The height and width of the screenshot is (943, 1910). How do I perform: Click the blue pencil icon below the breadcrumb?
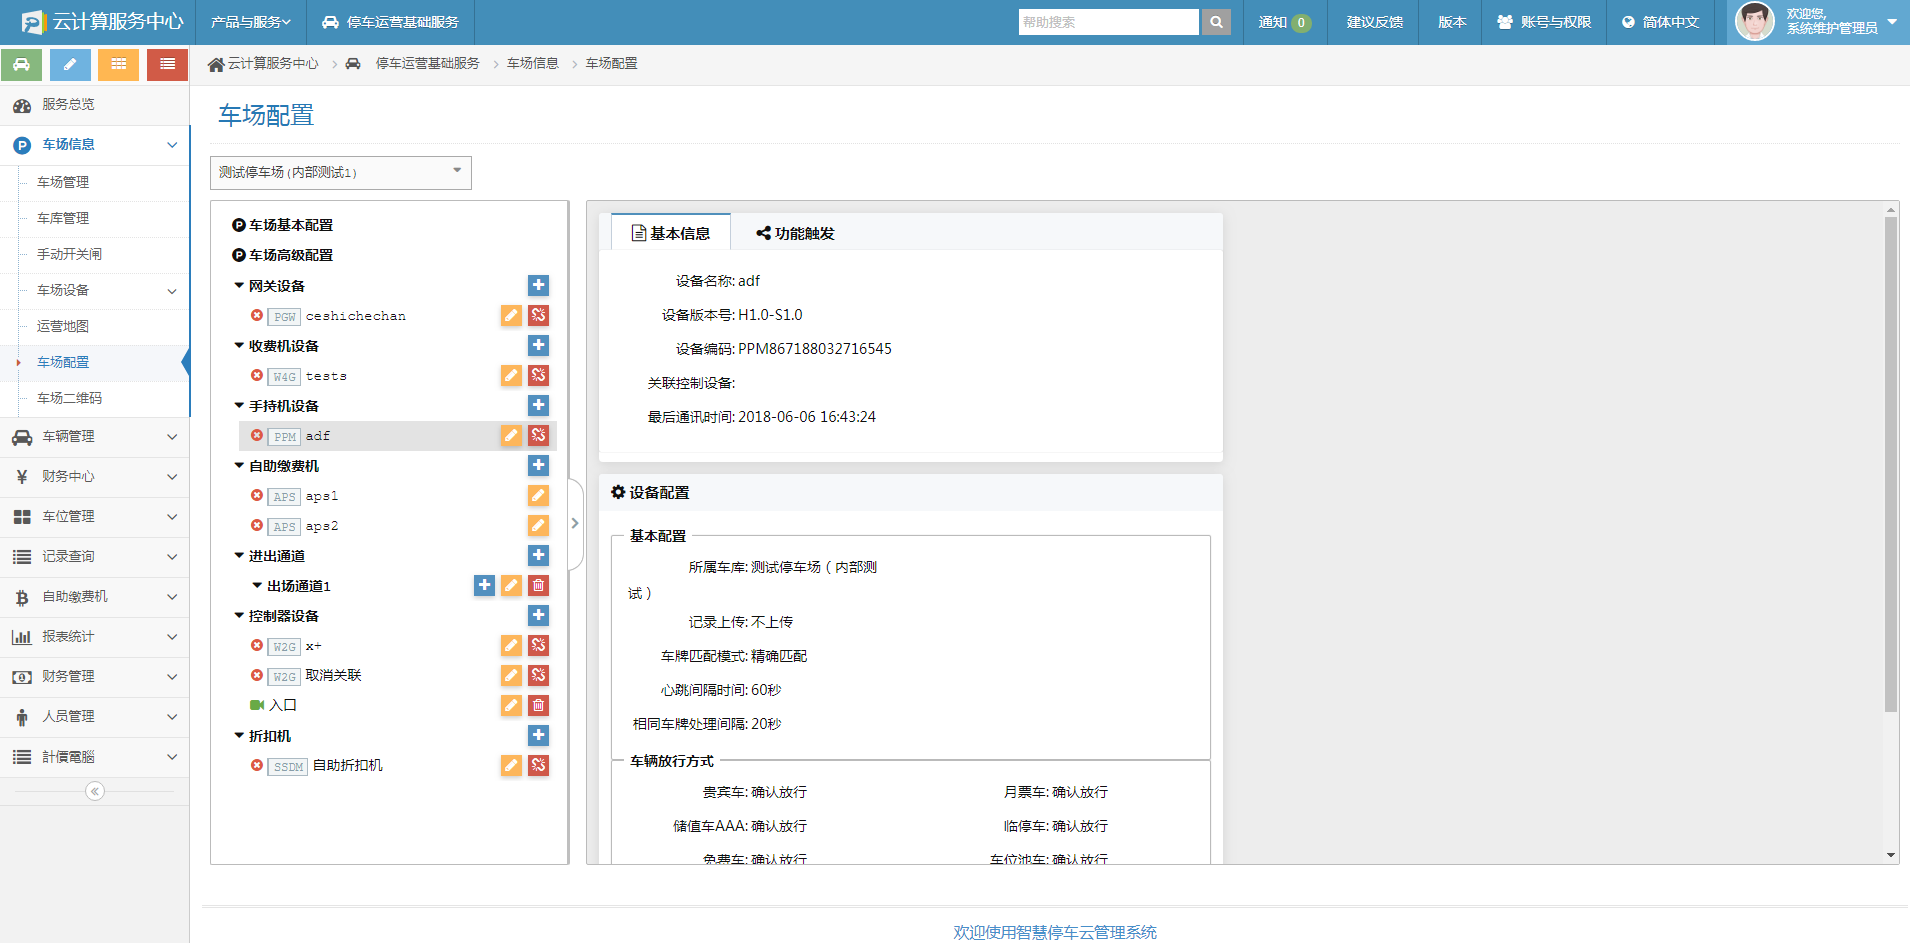click(x=70, y=64)
